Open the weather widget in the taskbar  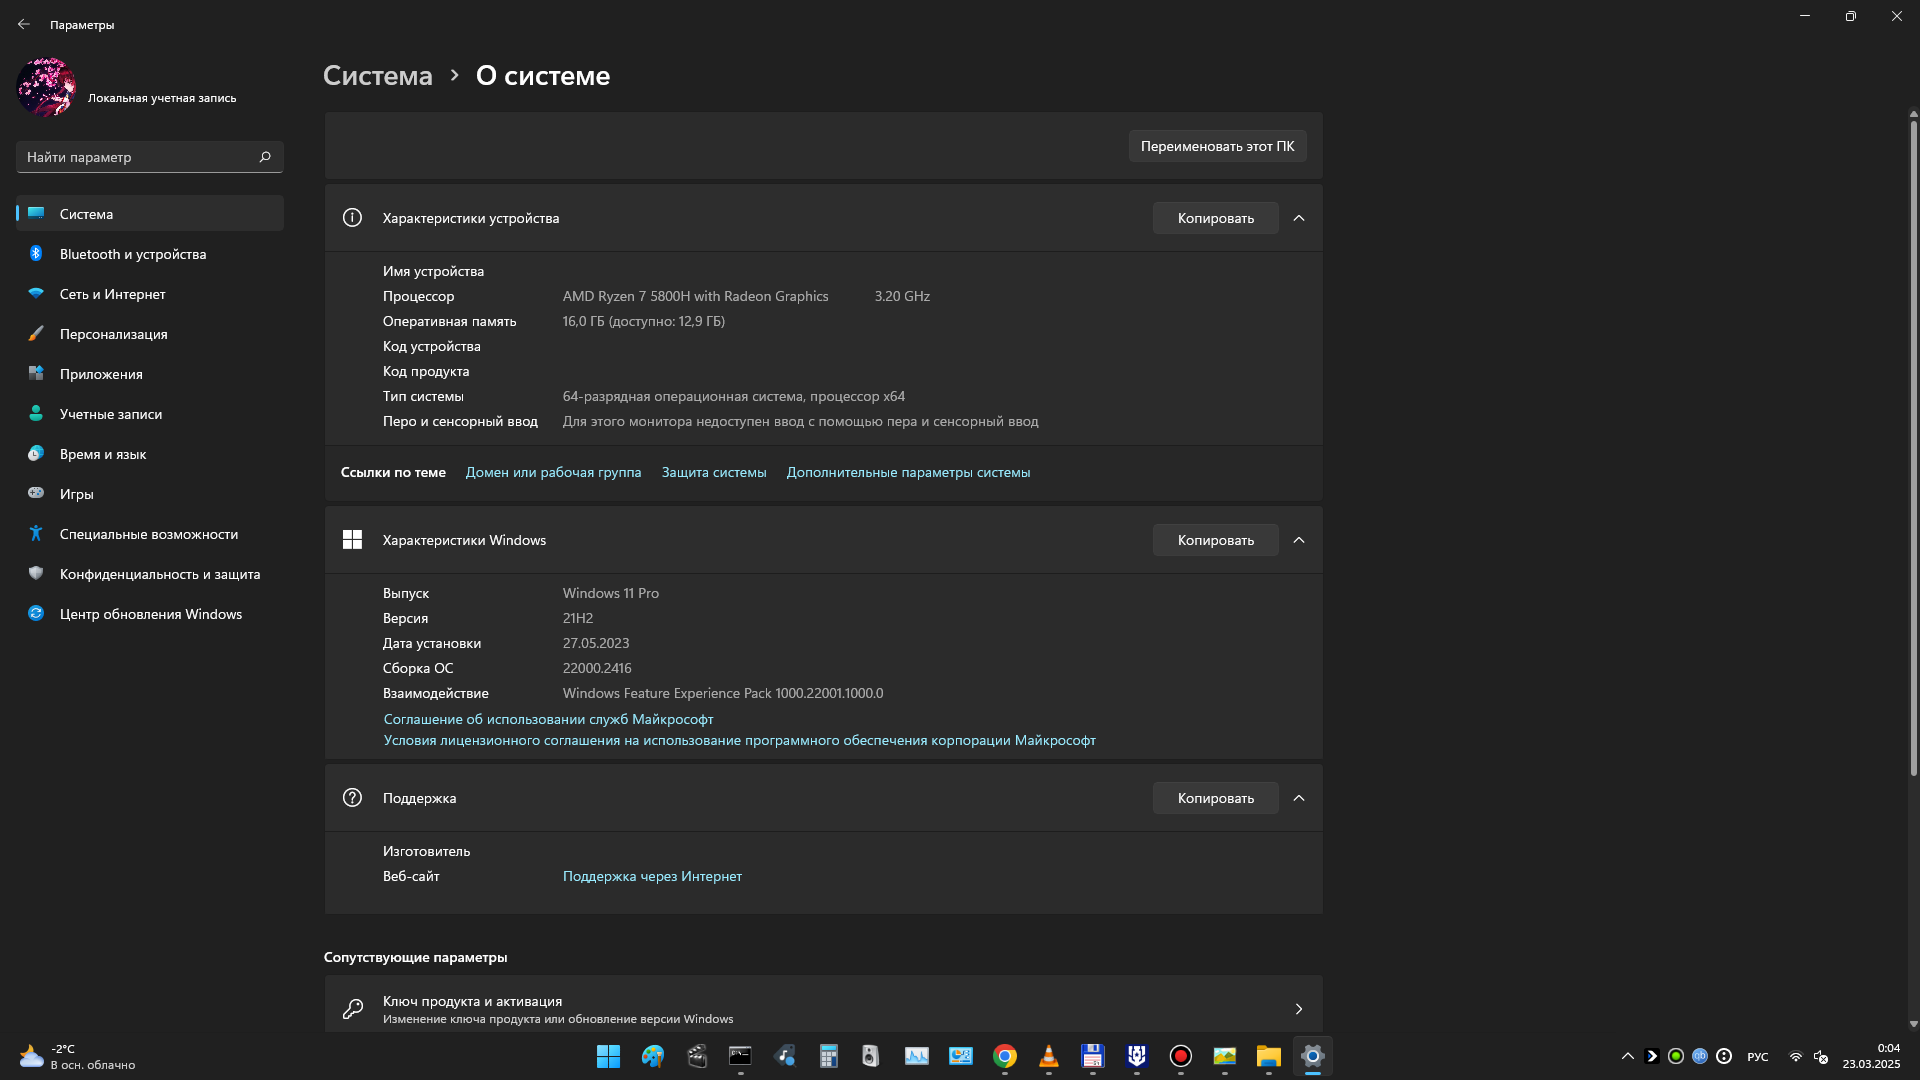77,1056
